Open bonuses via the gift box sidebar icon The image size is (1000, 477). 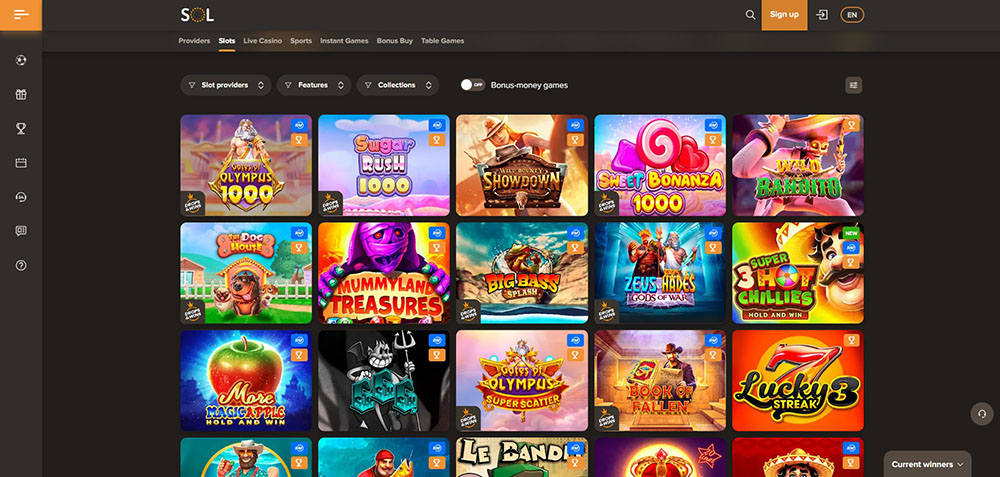coord(21,94)
